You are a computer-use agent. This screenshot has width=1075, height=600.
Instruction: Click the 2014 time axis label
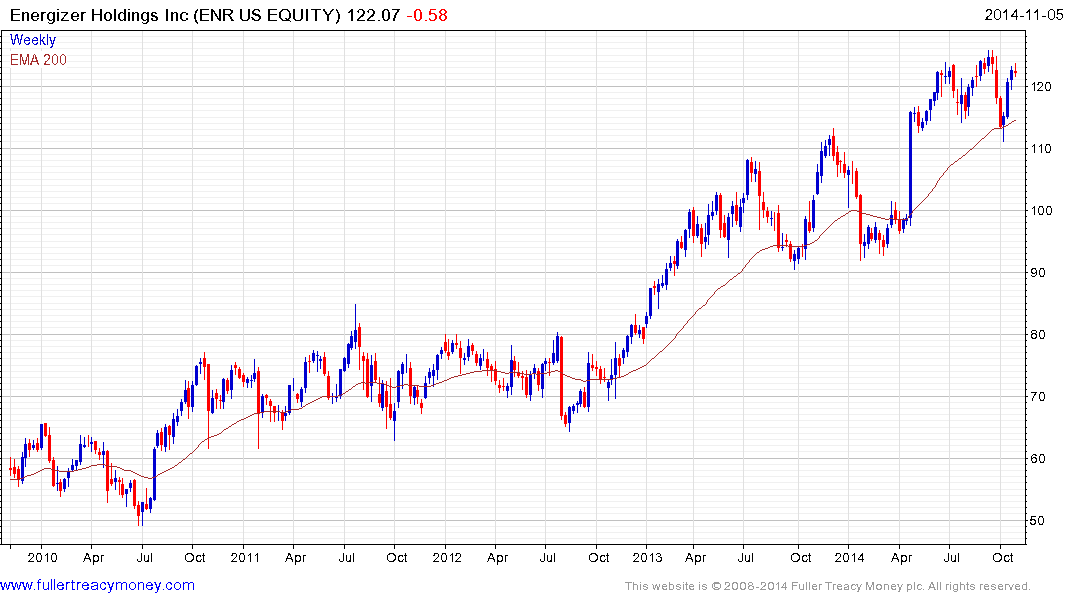pyautogui.click(x=849, y=557)
